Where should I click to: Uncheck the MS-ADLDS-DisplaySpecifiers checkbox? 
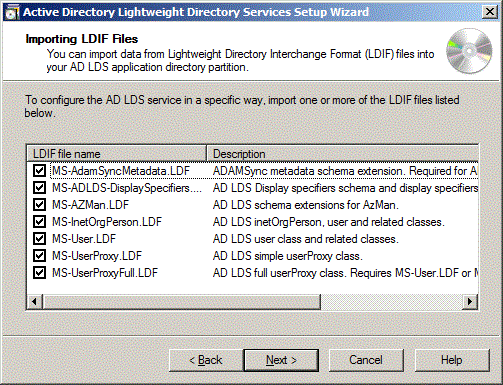[x=39, y=188]
